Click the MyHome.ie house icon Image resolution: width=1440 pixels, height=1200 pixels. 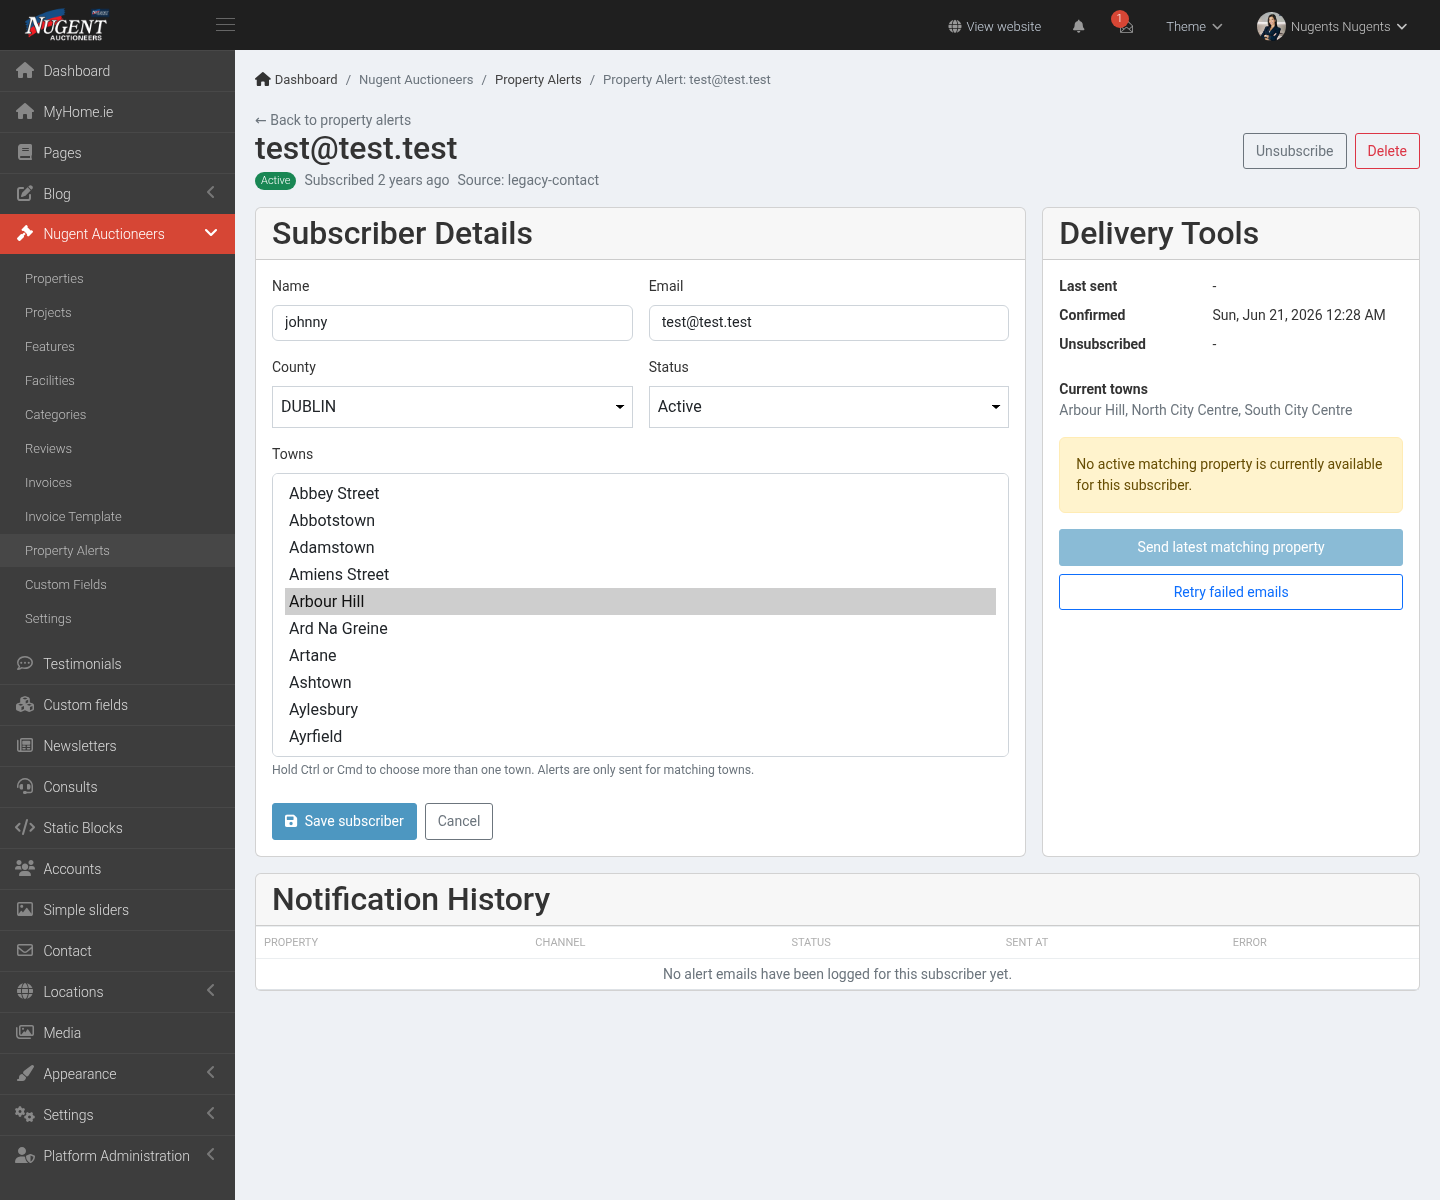(x=25, y=112)
